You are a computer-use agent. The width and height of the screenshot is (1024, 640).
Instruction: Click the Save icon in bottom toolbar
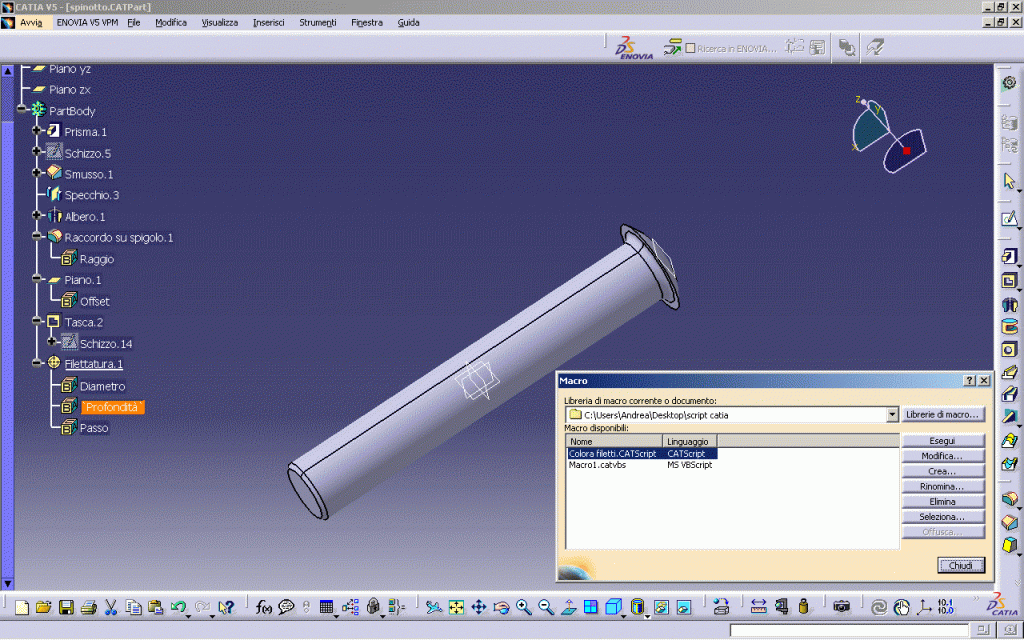pos(66,607)
